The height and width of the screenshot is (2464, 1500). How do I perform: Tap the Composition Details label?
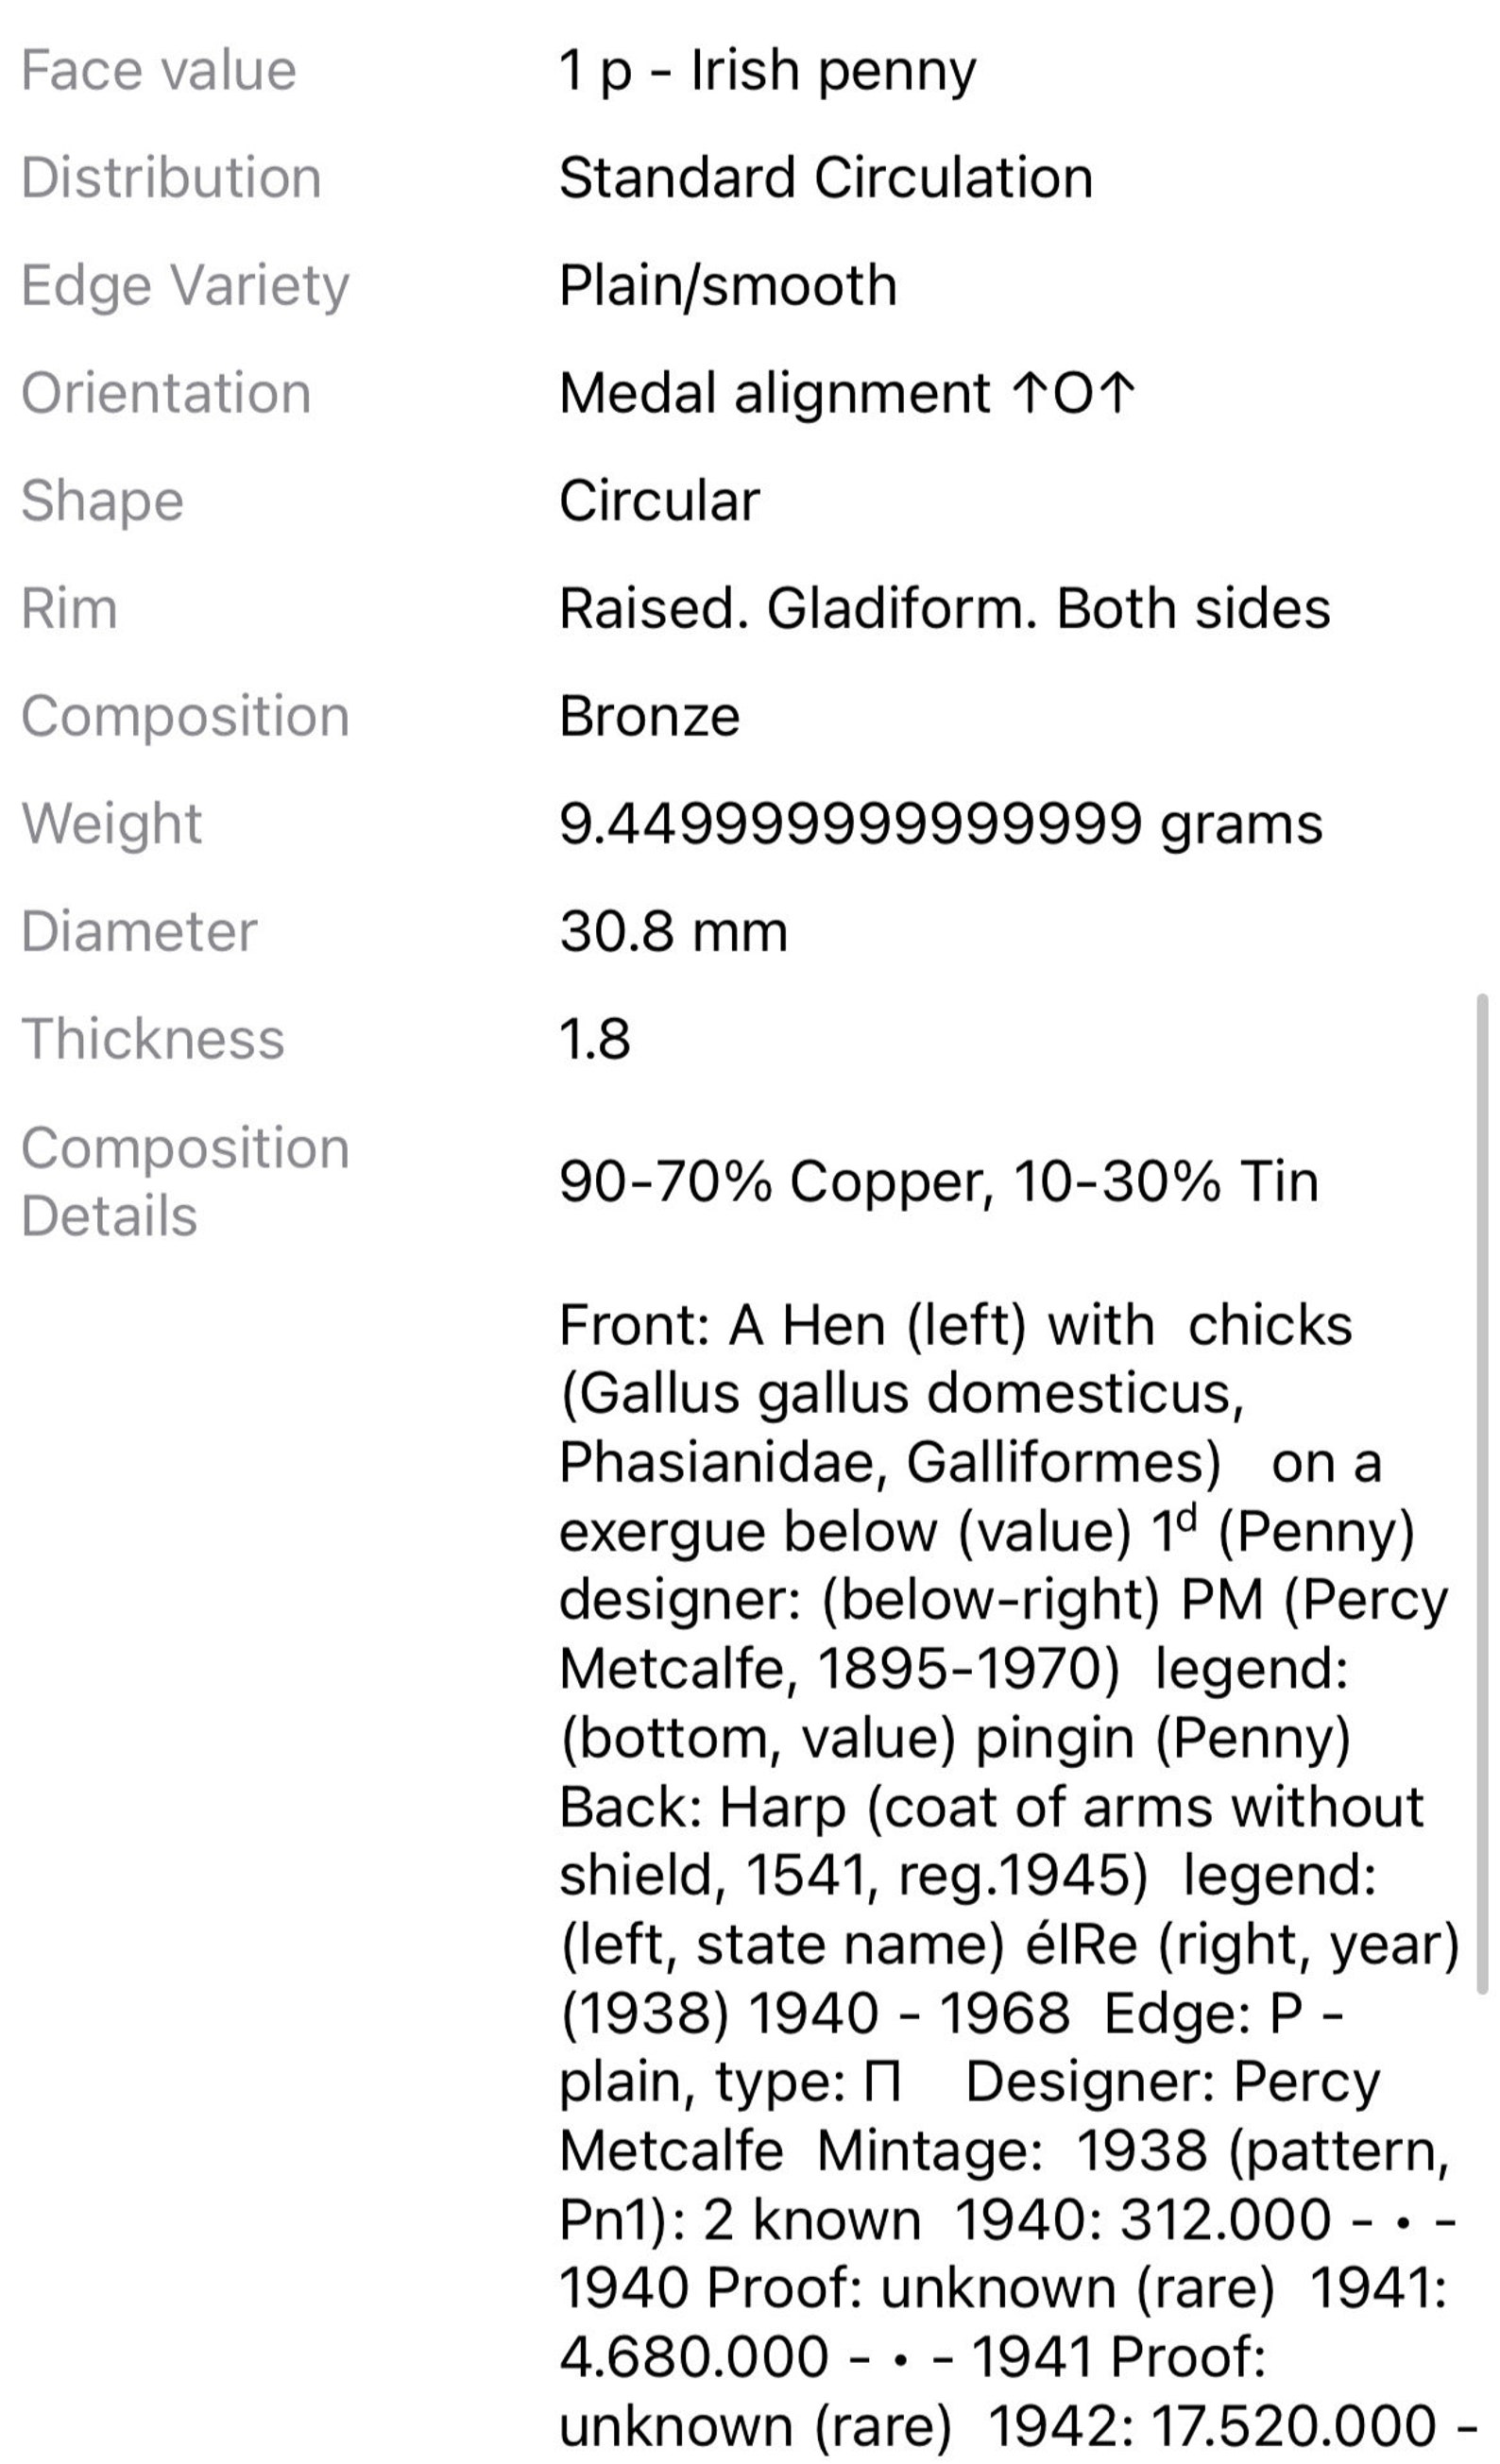pos(185,1182)
